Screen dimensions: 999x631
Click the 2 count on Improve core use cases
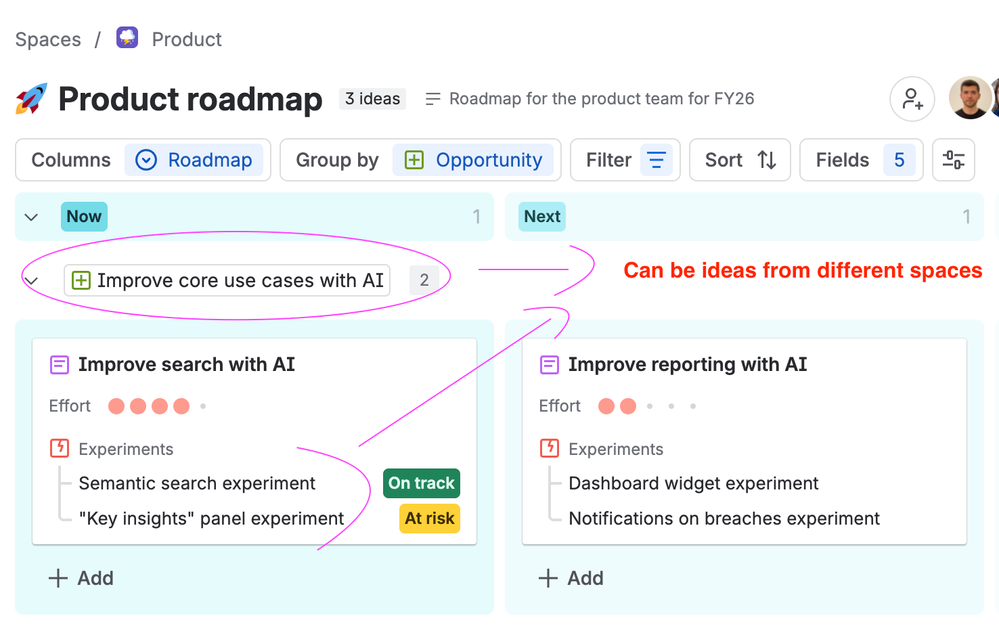424,280
